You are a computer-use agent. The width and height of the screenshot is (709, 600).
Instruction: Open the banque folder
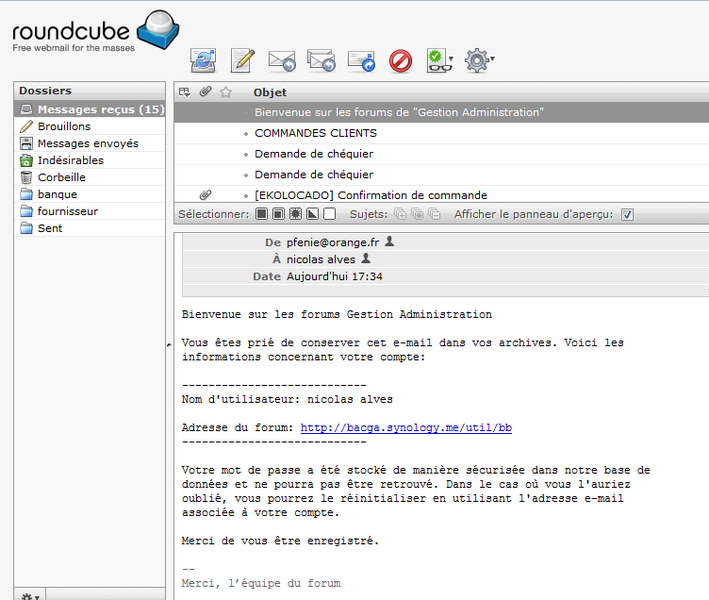[90, 194]
